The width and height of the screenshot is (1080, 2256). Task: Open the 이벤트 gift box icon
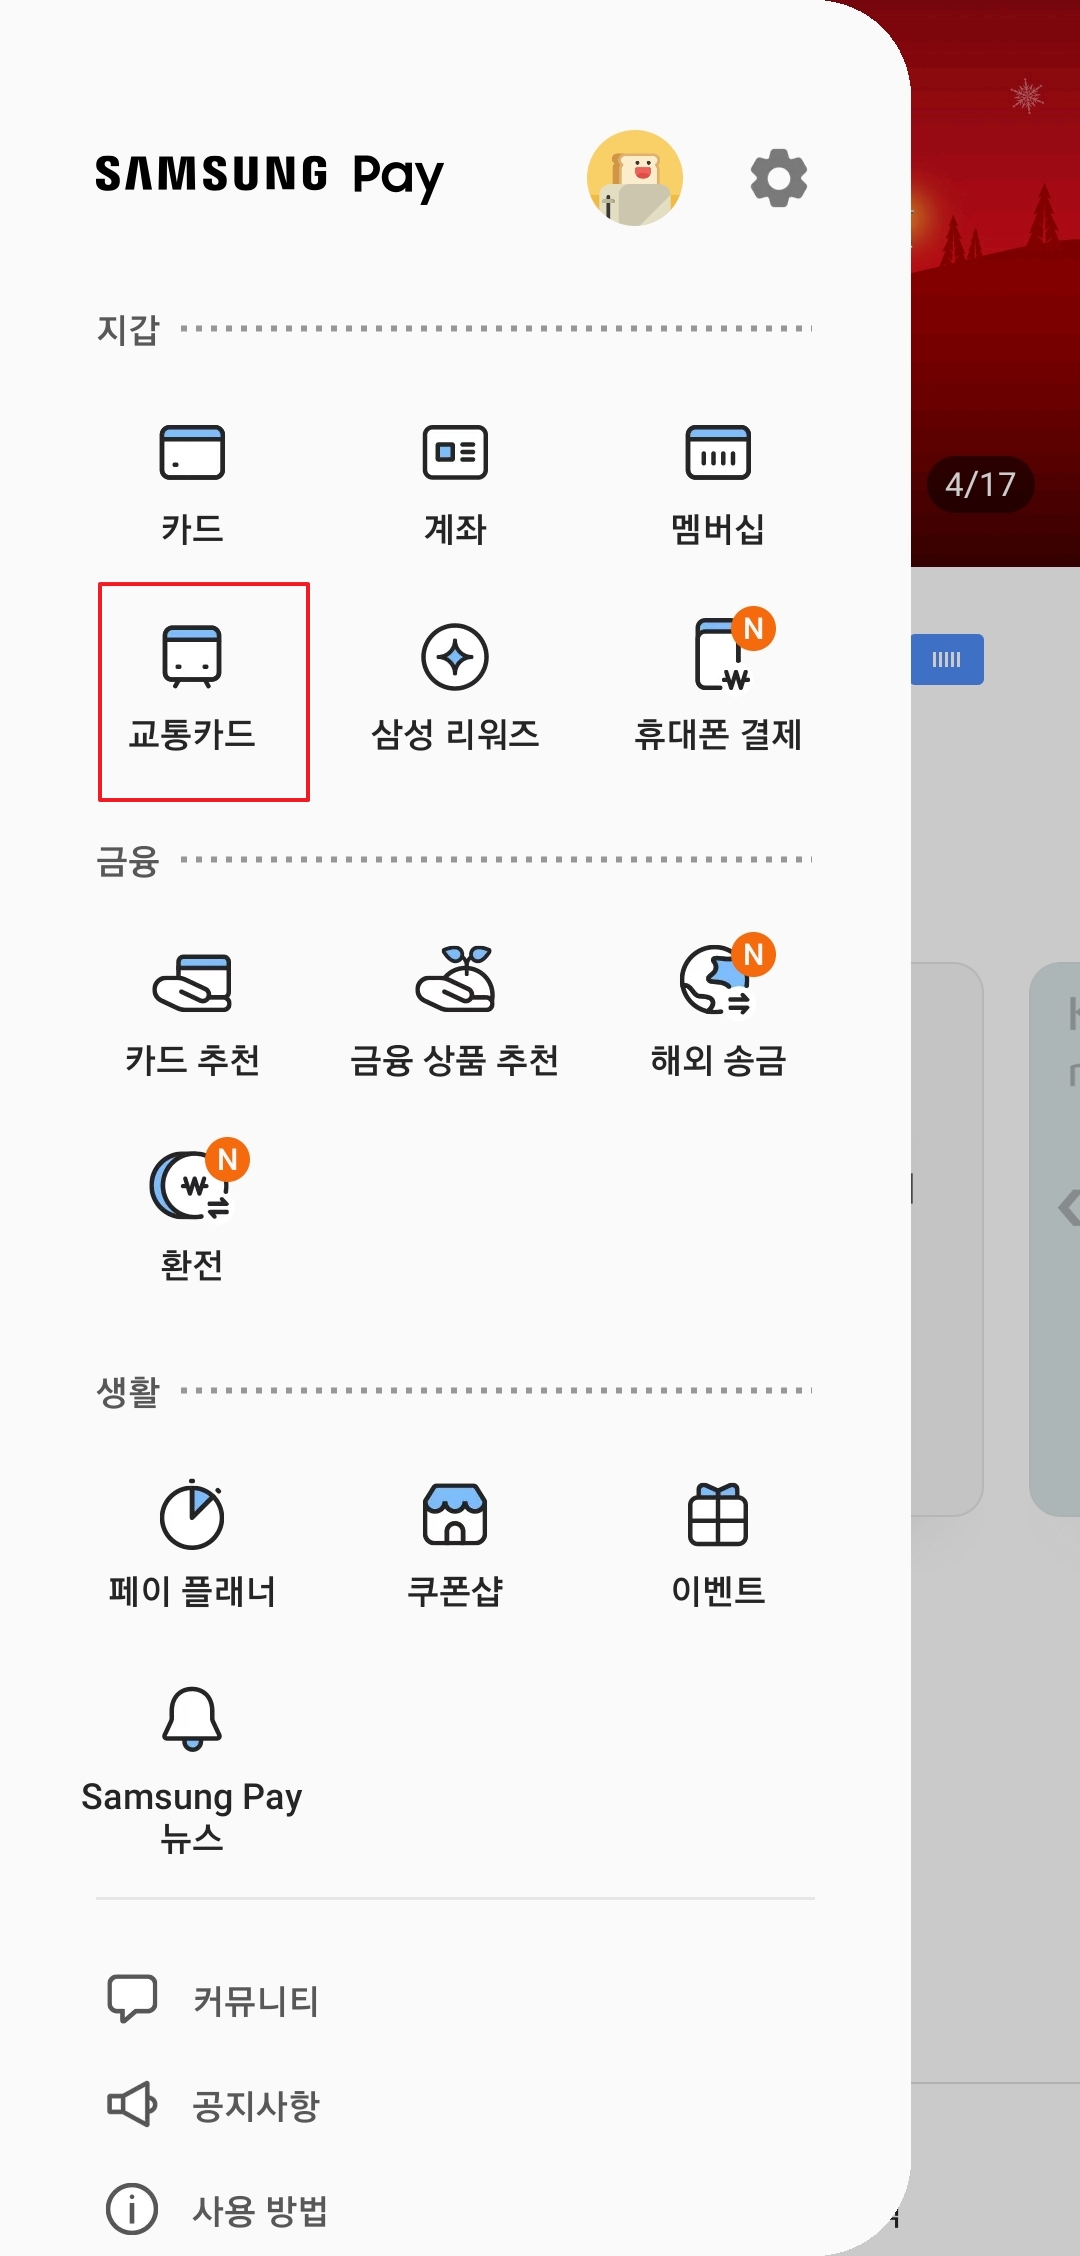718,1514
